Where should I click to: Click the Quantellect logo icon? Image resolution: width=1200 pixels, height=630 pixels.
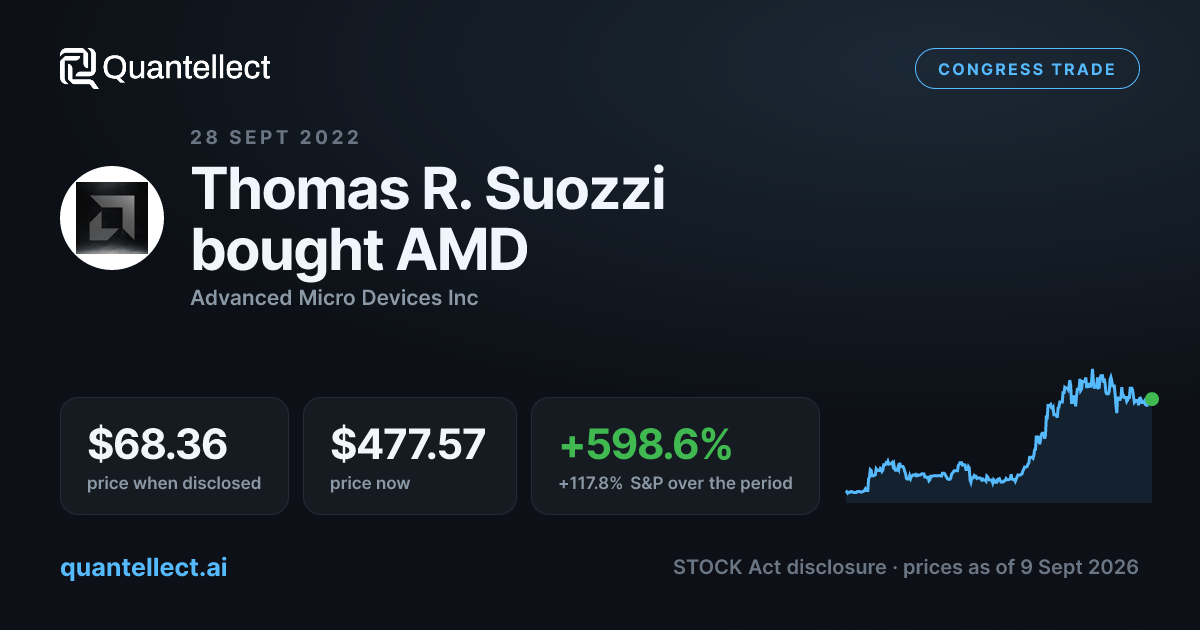79,68
